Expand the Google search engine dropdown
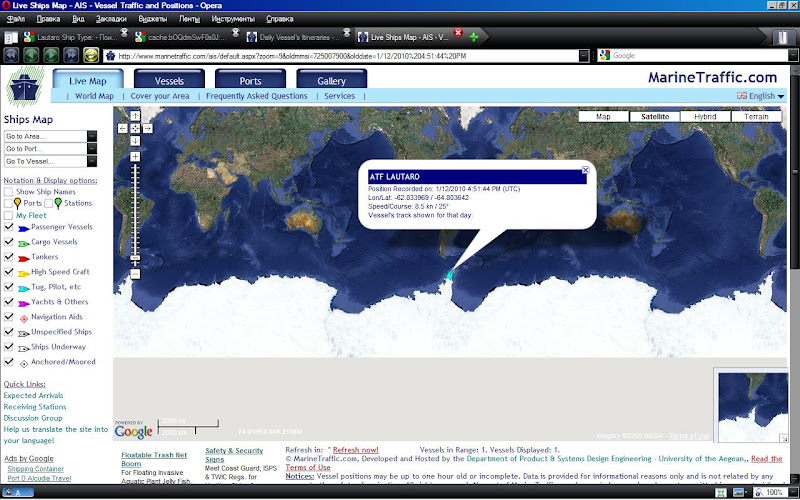 [x=792, y=56]
